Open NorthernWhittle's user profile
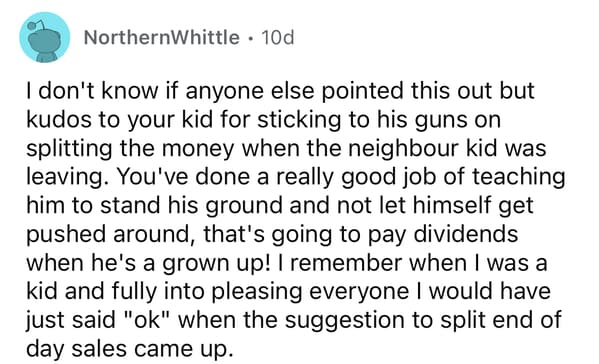 pyautogui.click(x=162, y=37)
